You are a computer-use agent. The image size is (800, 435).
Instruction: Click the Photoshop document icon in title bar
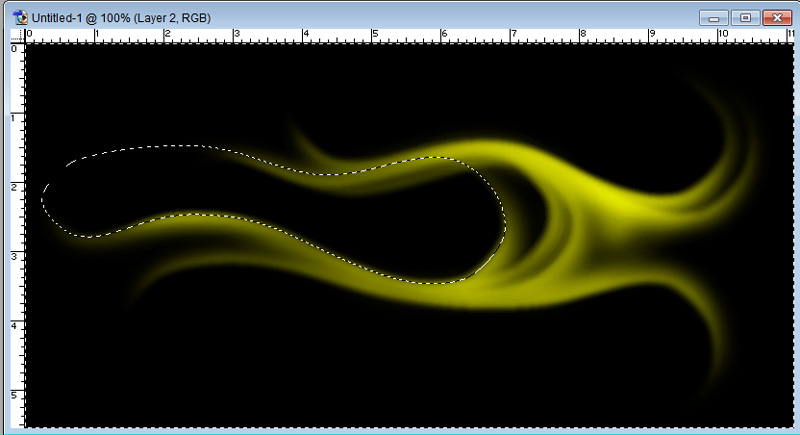pyautogui.click(x=20, y=17)
